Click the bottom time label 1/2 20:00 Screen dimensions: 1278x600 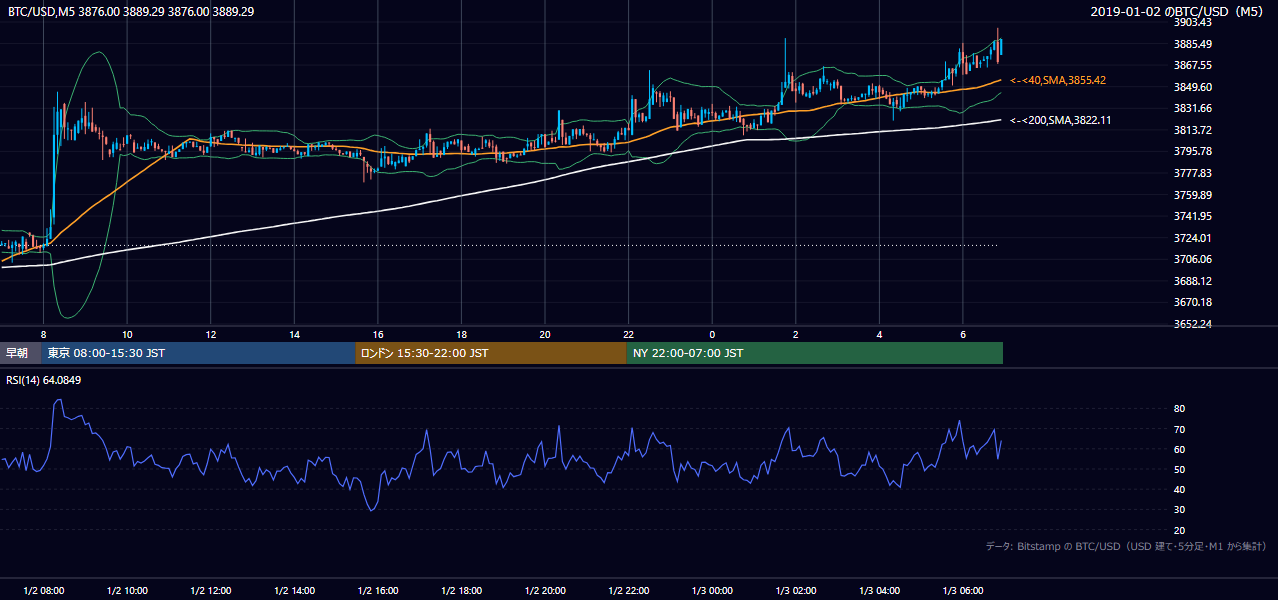pos(545,590)
